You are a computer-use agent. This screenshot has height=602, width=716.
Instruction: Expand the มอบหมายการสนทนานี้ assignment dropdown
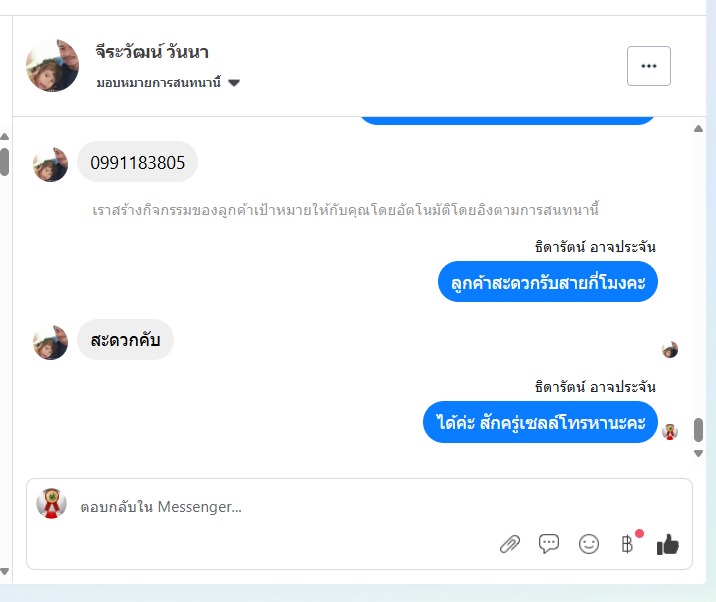[168, 83]
